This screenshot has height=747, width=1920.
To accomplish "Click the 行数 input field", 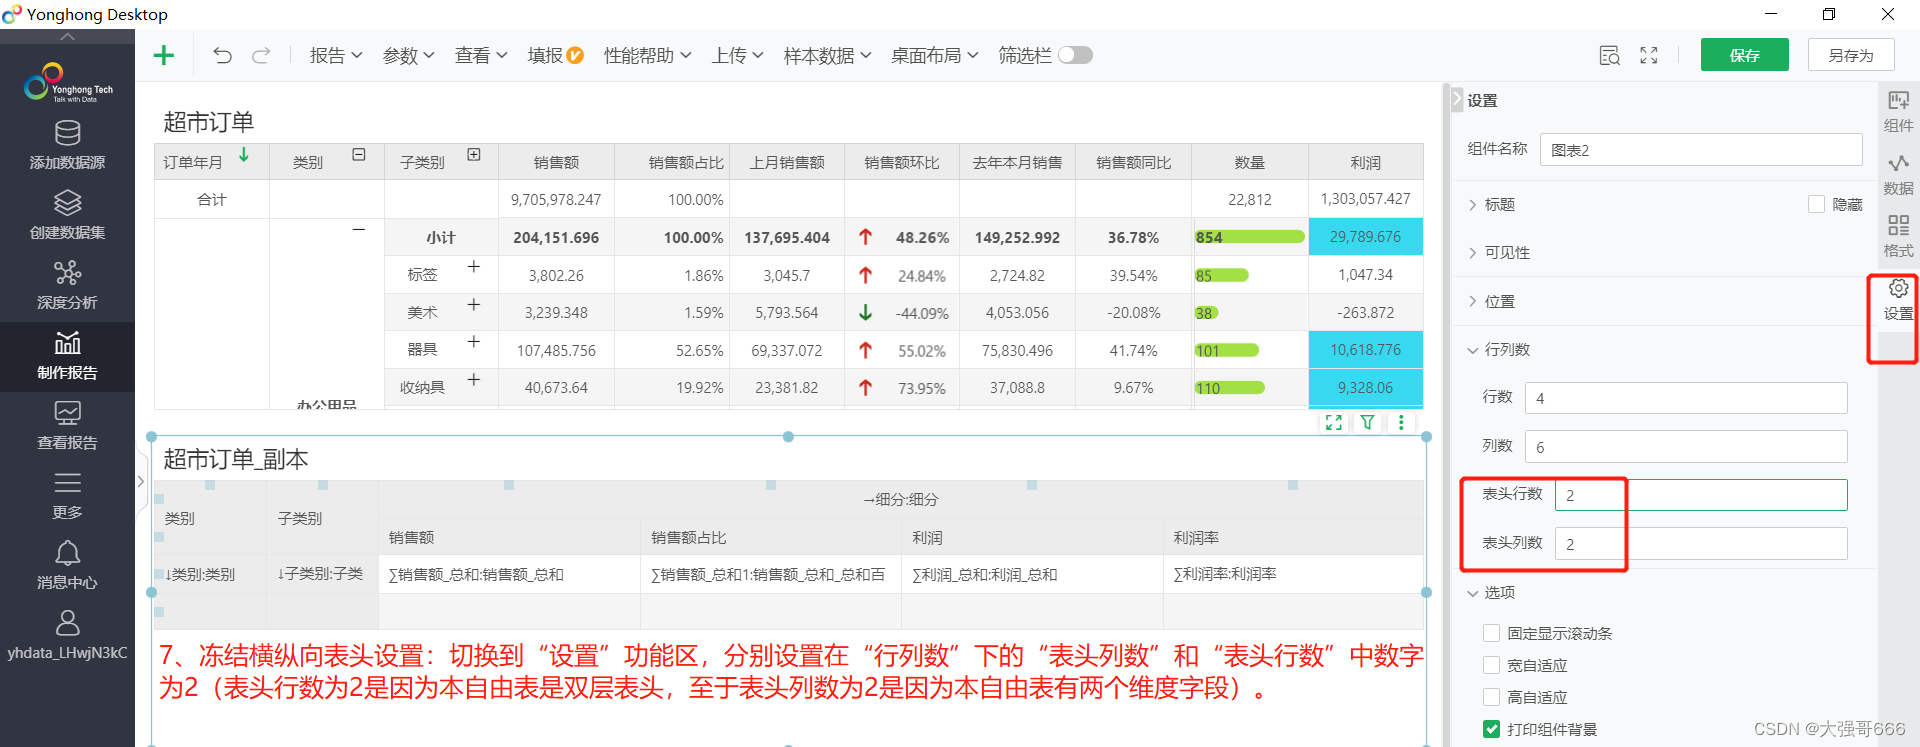I will click(x=1685, y=398).
